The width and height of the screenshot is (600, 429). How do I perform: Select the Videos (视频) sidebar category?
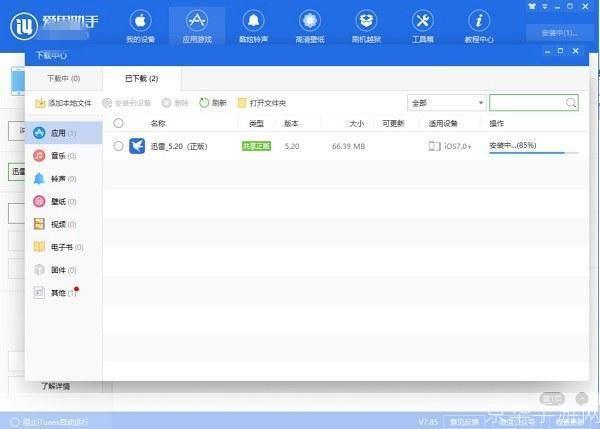(x=64, y=224)
